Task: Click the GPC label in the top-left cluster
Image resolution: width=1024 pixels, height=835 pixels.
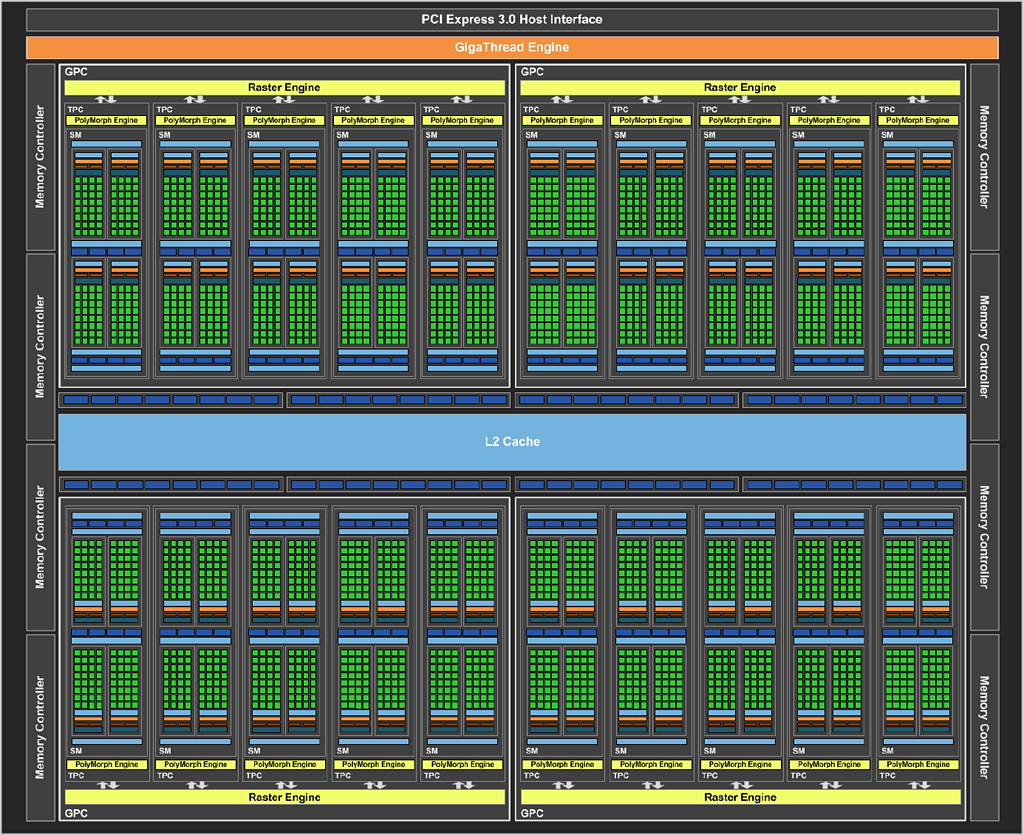Action: [76, 72]
